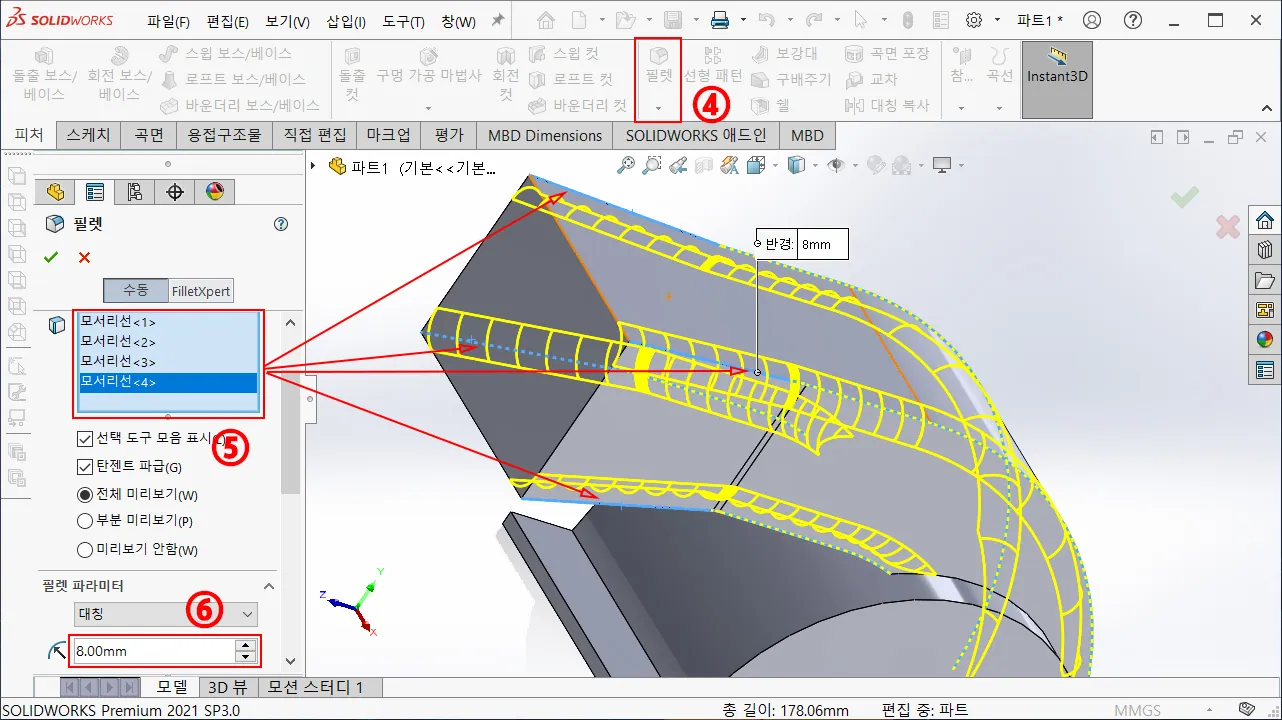Switch to the SOLIDWORKS 애드인 tab
Screen dimensions: 1282x720
point(696,135)
